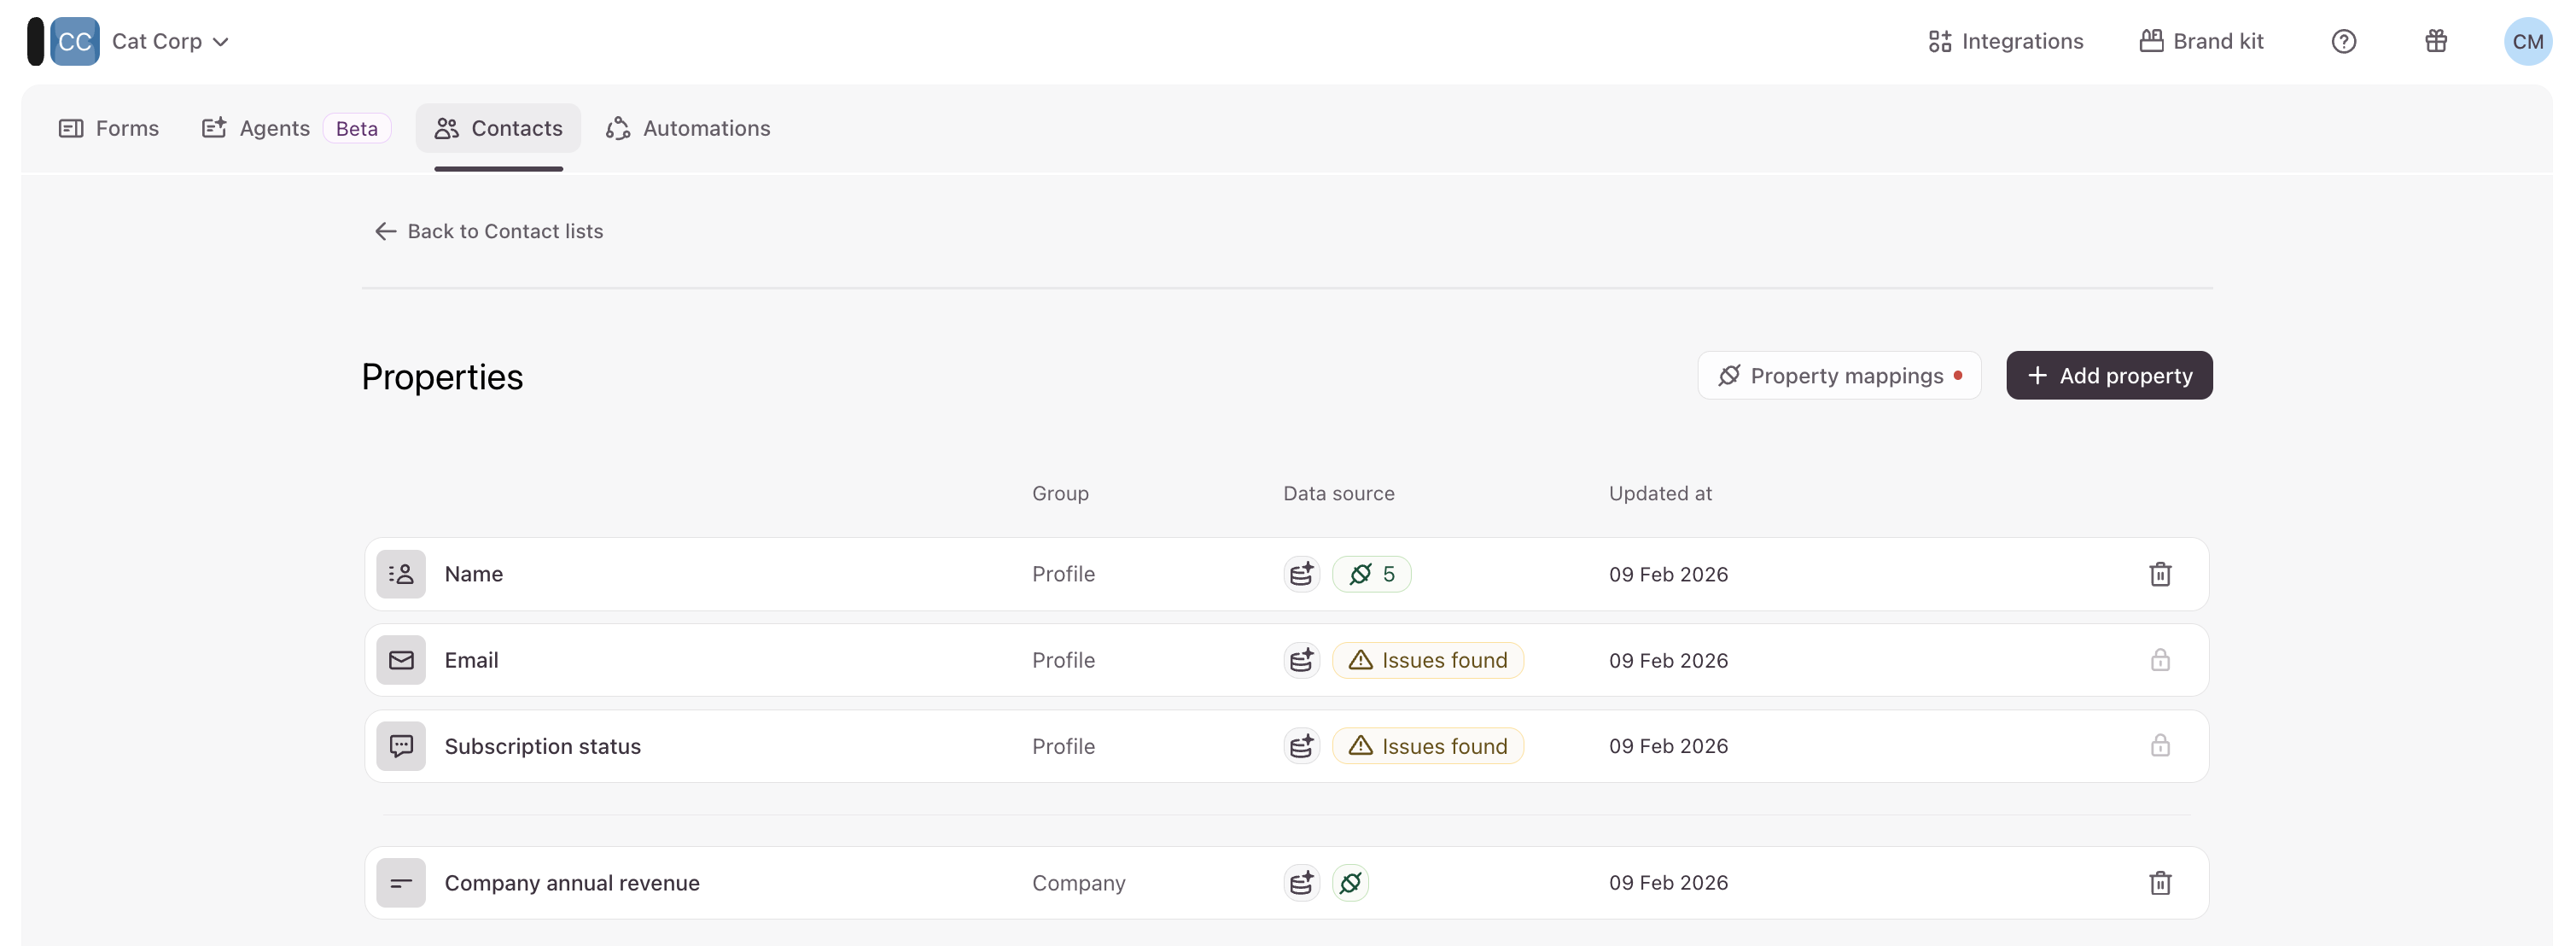Click the Name row mapping badge showing 5
2576x946 pixels.
point(1371,574)
